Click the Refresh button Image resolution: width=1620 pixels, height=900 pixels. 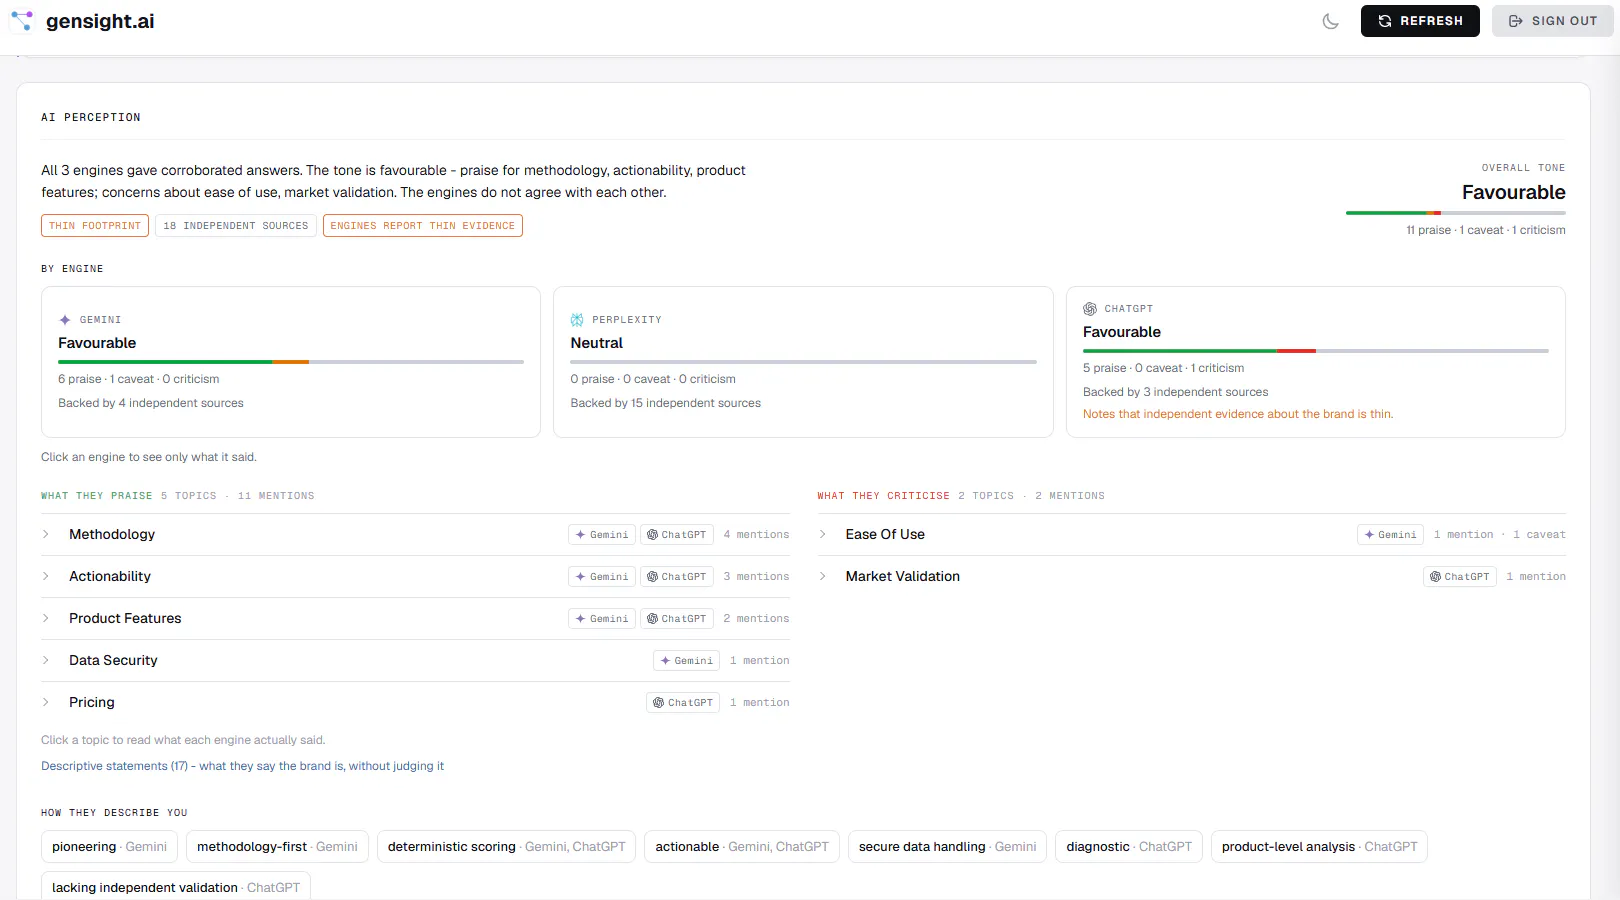tap(1420, 21)
